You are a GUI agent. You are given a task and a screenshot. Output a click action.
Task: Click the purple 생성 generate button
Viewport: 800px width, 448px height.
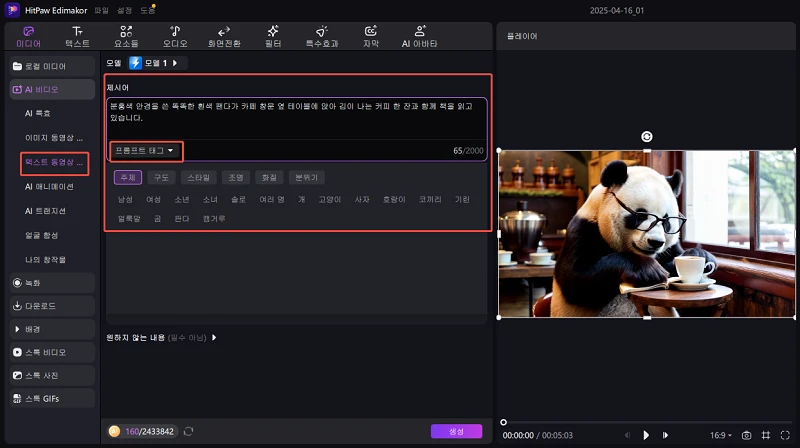[456, 431]
